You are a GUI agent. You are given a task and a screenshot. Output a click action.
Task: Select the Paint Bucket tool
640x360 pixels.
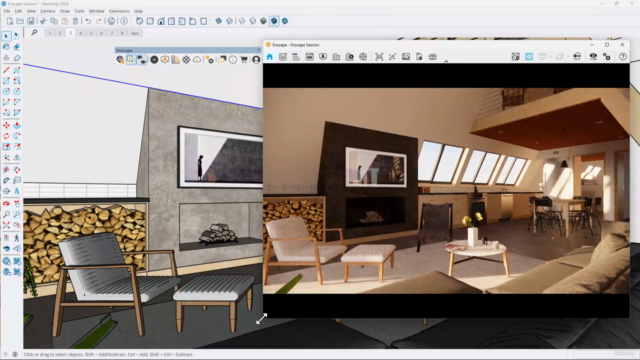point(6,47)
